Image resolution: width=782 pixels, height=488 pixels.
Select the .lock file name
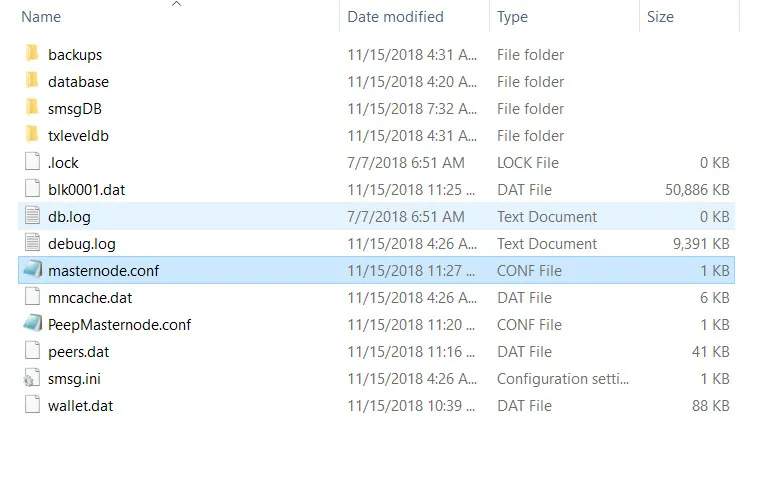[63, 163]
